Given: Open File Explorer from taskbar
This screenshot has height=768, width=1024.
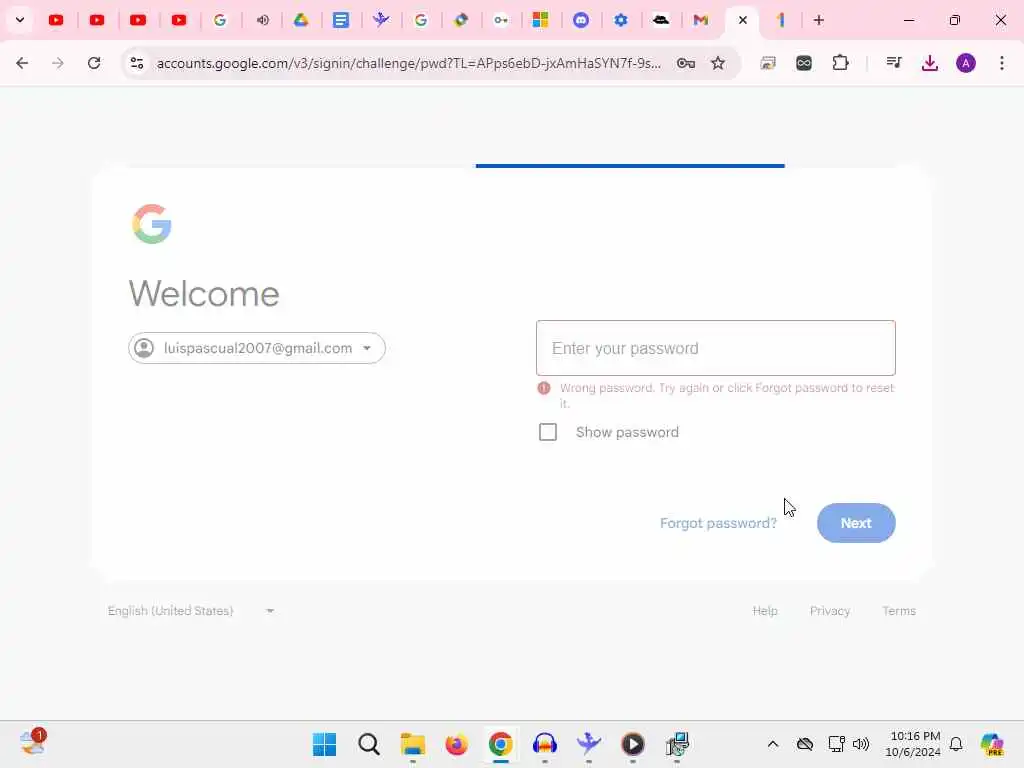Looking at the screenshot, I should tap(413, 744).
